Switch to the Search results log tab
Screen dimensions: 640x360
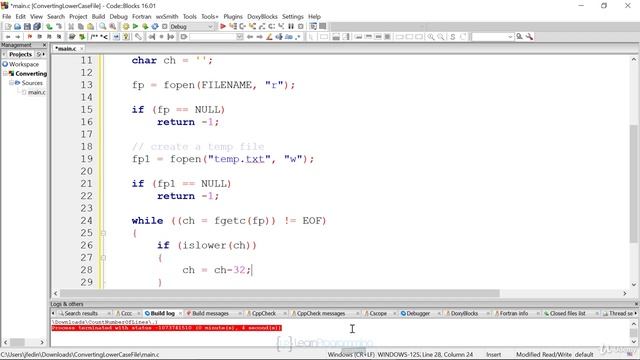coord(81,313)
